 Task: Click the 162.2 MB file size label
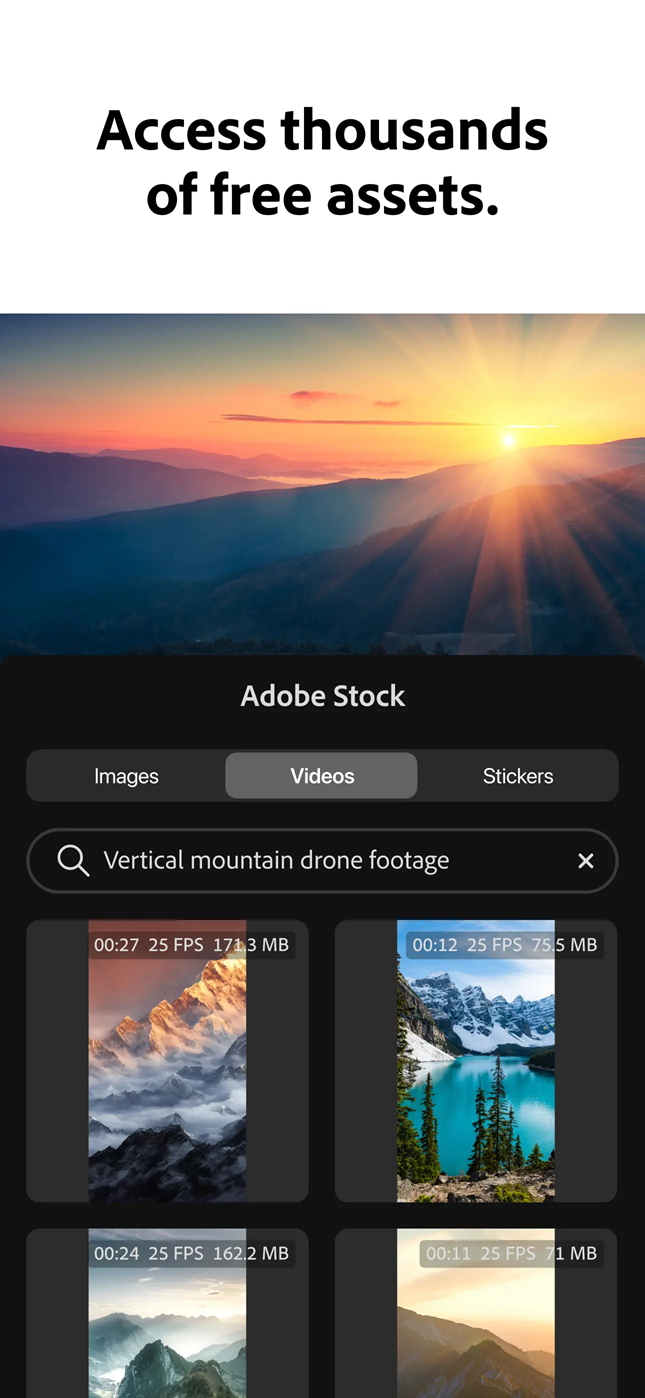point(251,1253)
